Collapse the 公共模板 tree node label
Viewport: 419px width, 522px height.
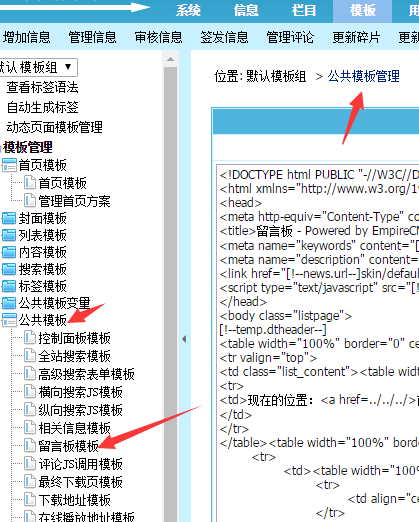coord(42,320)
